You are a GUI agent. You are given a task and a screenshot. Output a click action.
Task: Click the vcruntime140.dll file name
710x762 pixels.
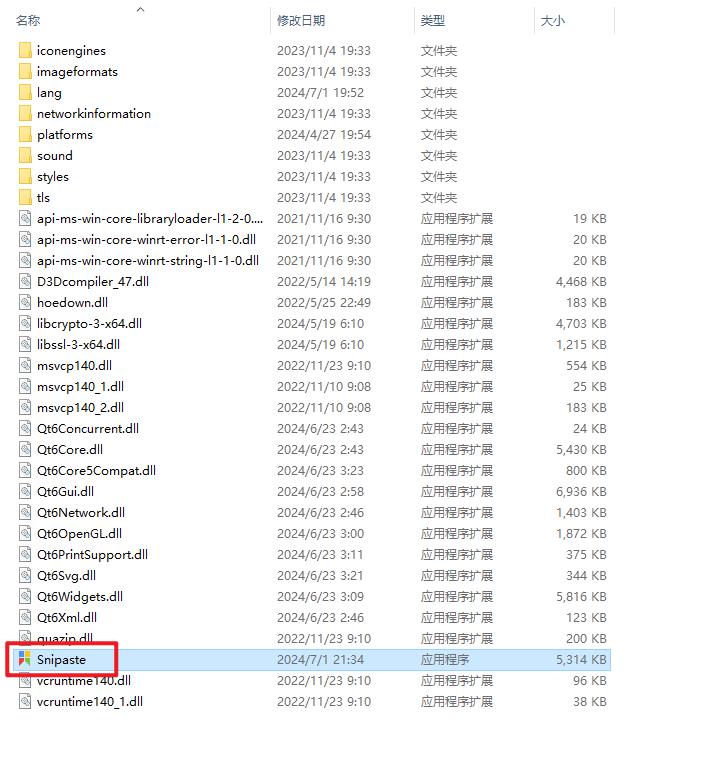(84, 680)
